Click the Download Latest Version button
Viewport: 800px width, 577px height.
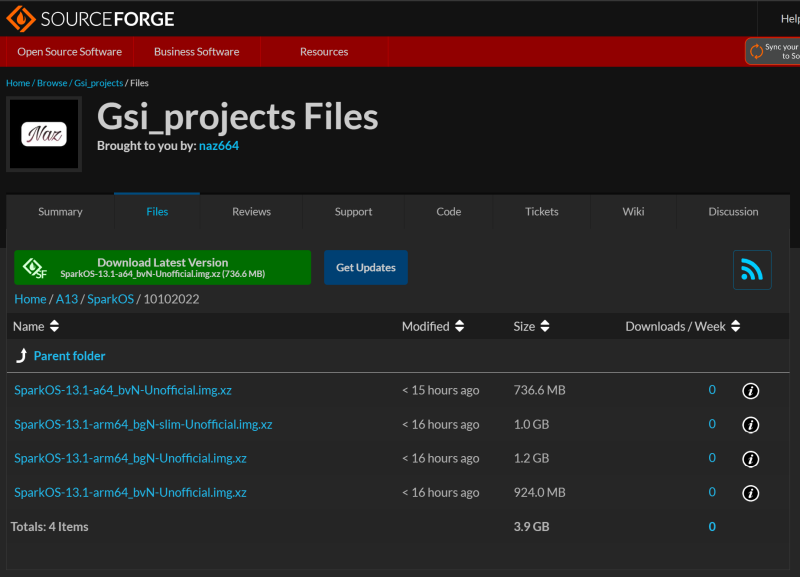(162, 267)
